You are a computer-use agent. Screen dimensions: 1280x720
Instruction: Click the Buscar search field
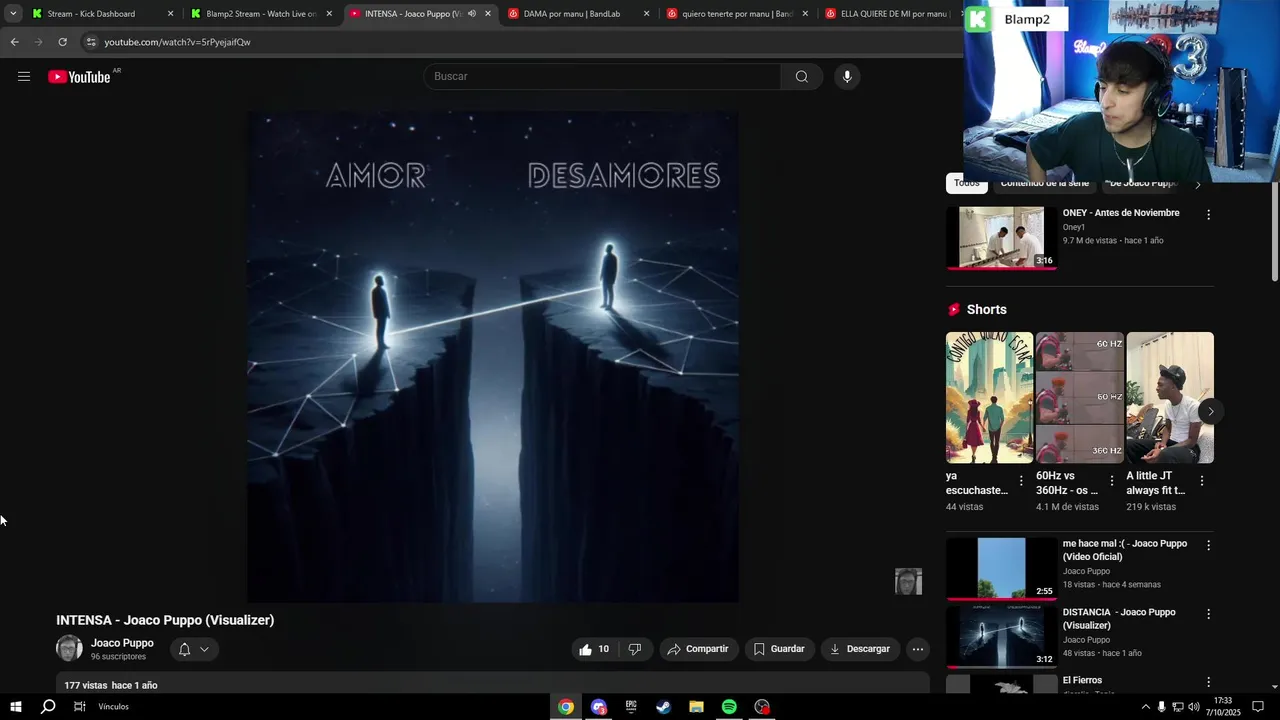click(x=603, y=77)
